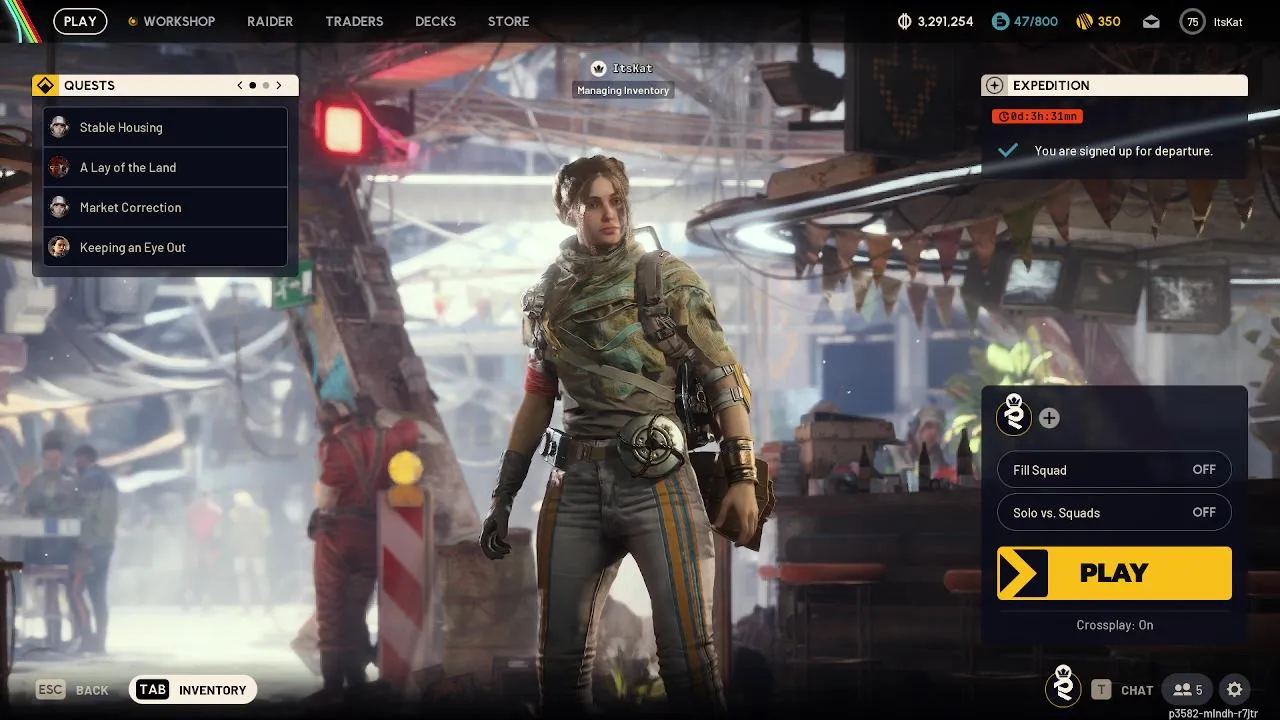Image resolution: width=1280 pixels, height=720 pixels.
Task: Click the Crossplay: On label
Action: pyautogui.click(x=1114, y=625)
